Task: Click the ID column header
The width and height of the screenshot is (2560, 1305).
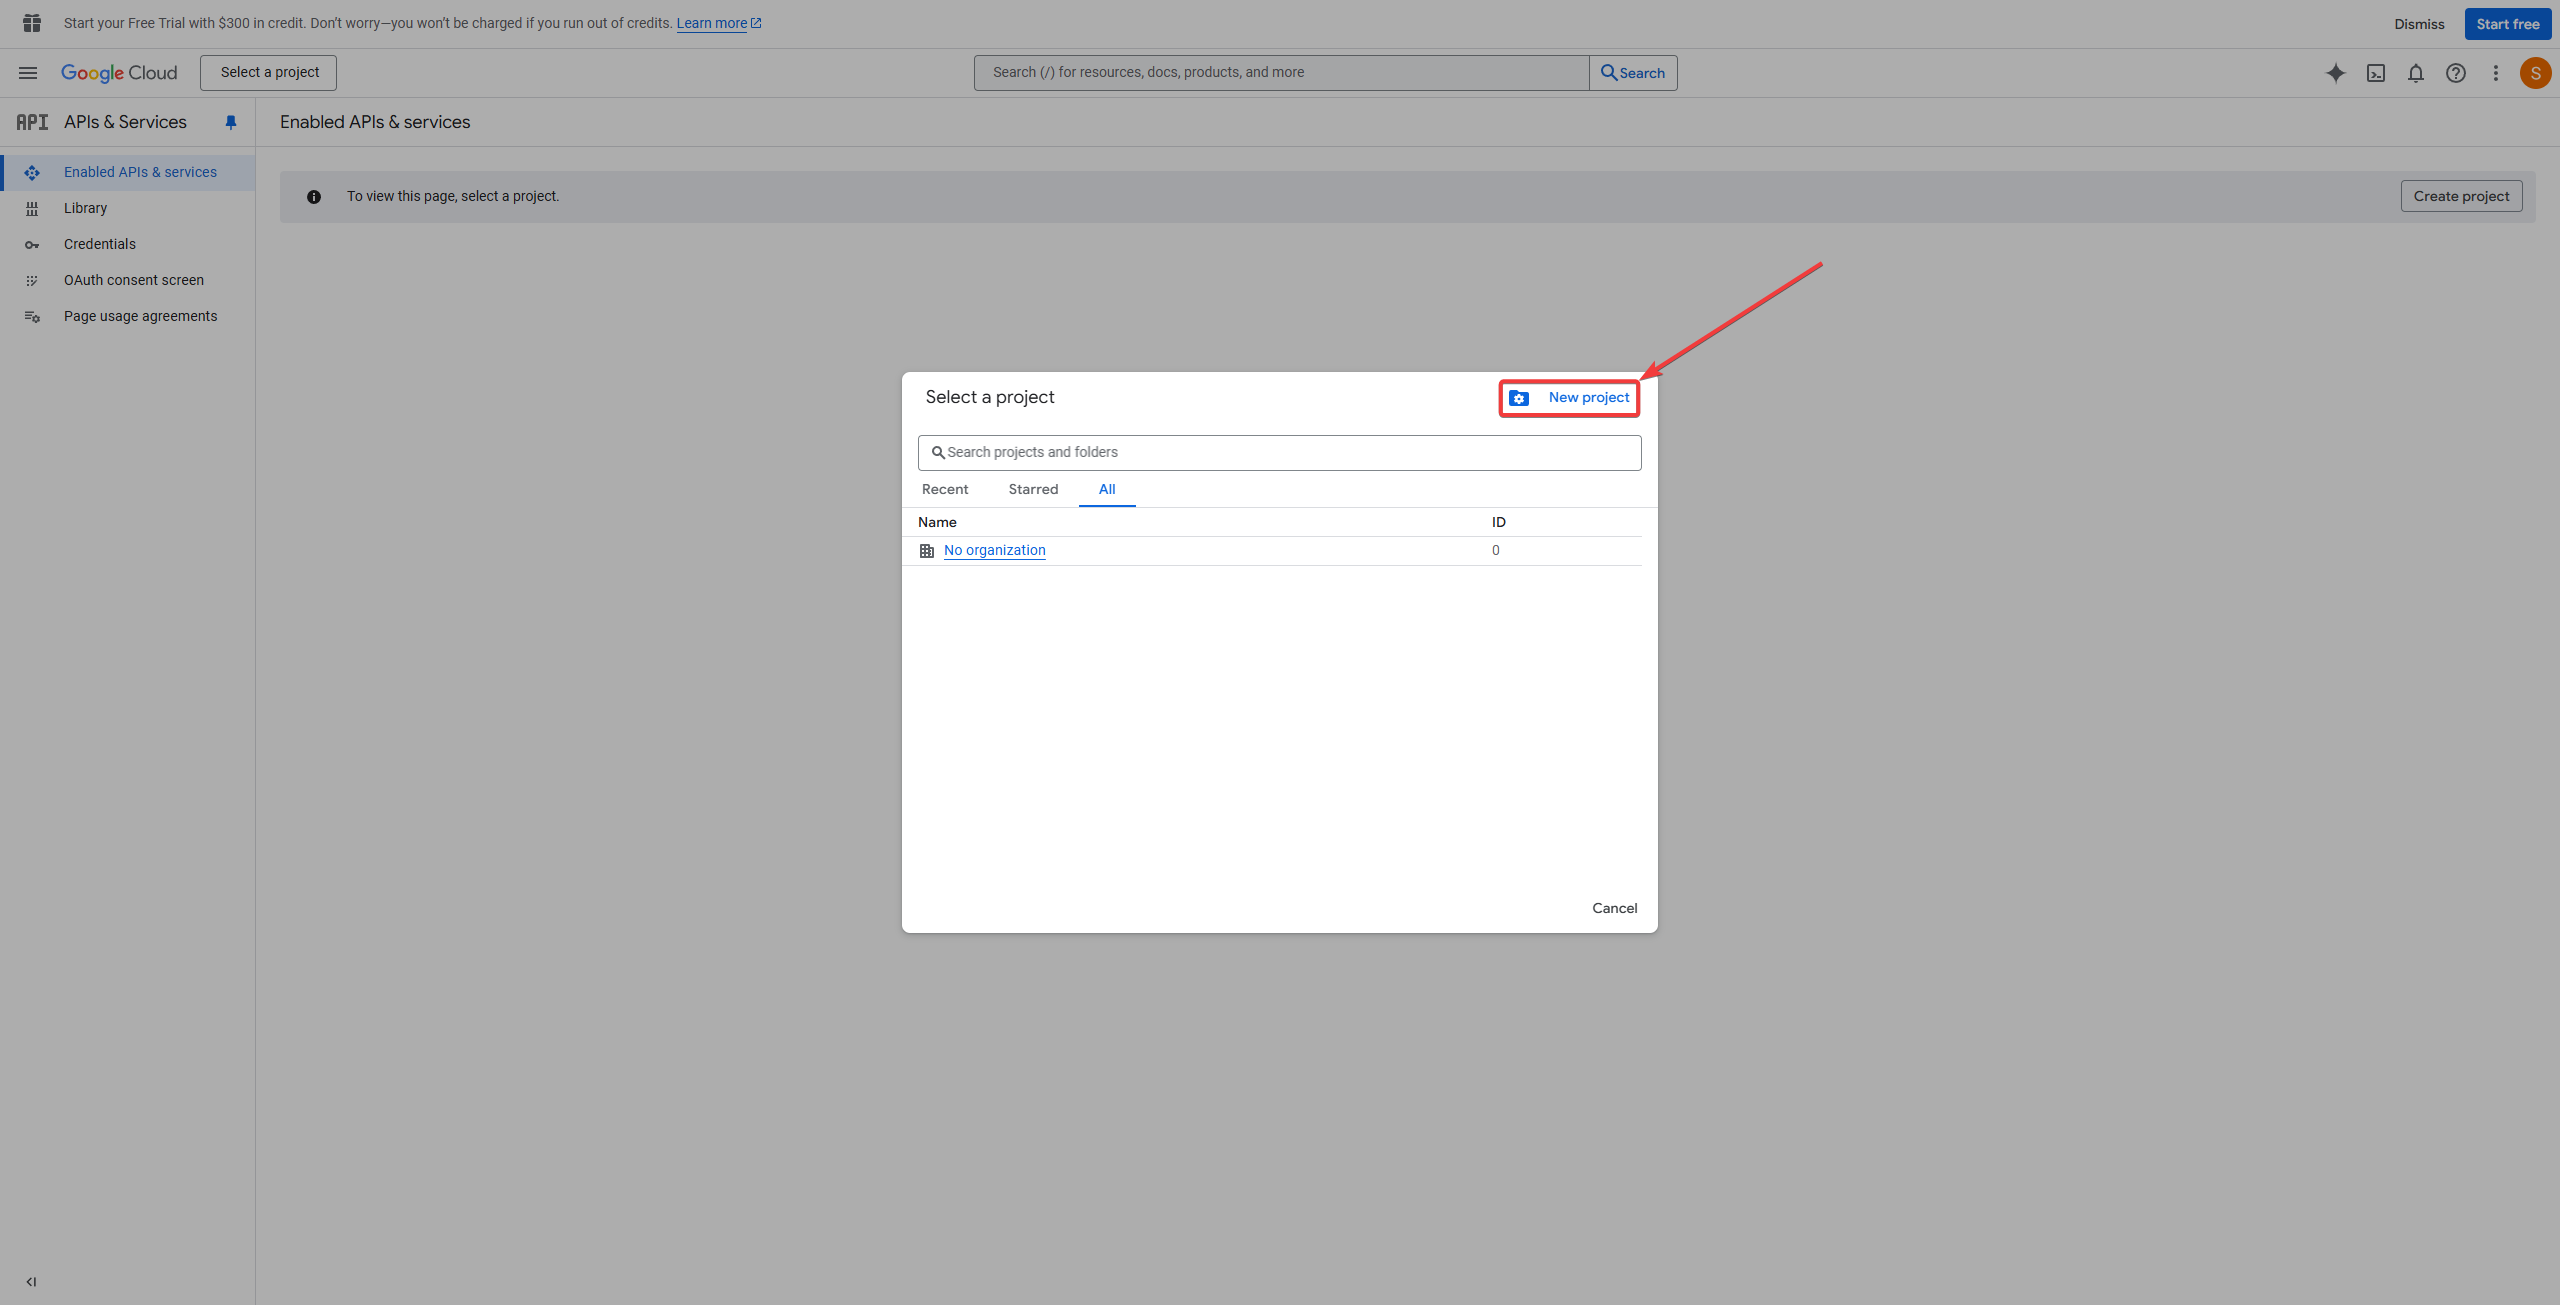Action: tap(1498, 522)
